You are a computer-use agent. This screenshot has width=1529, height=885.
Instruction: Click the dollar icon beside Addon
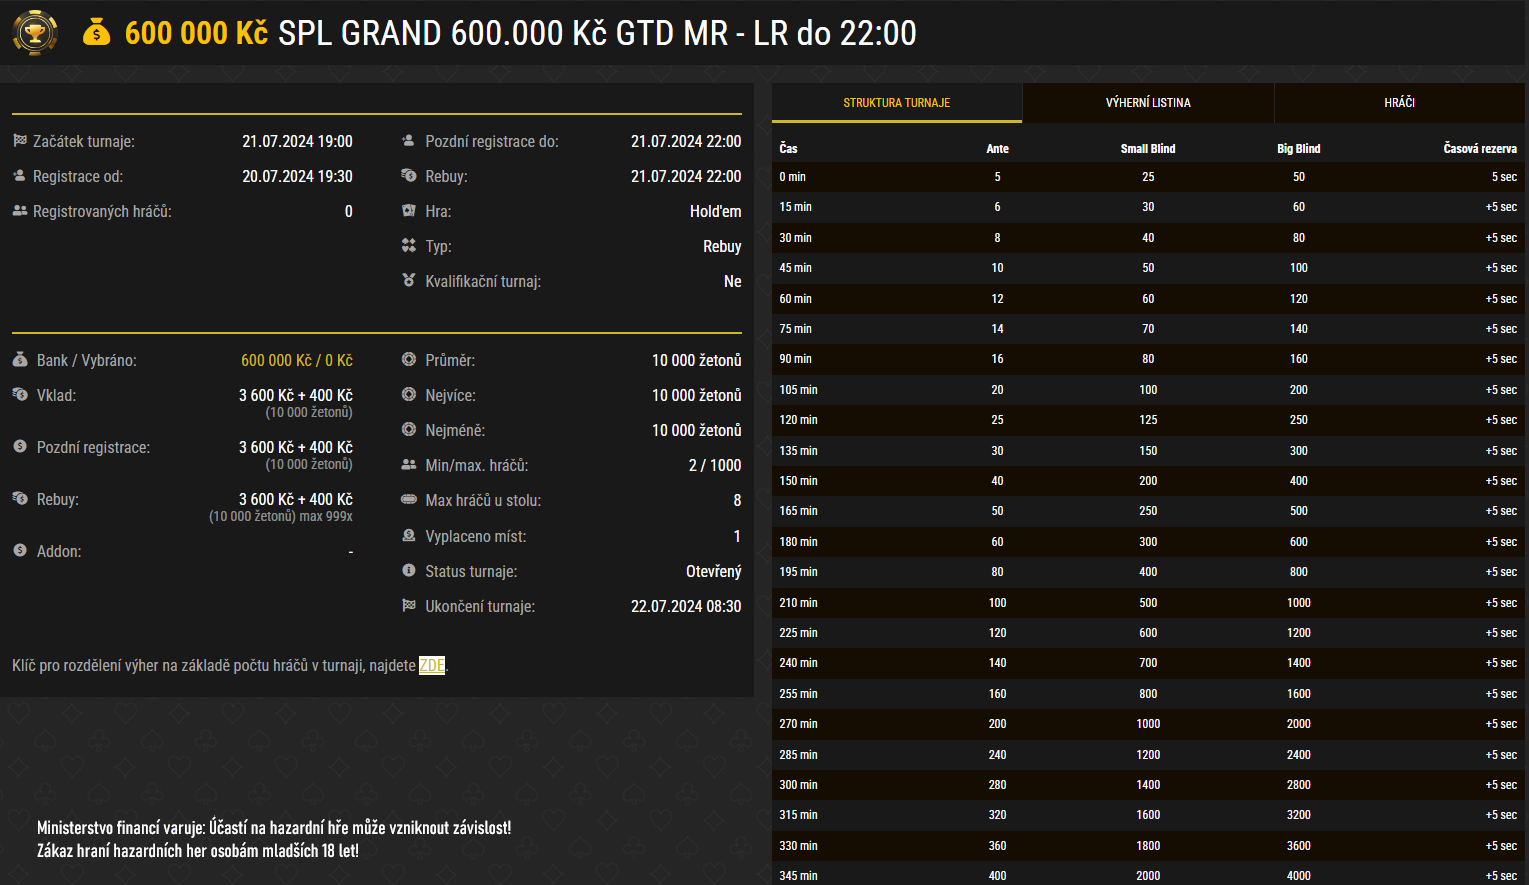click(18, 551)
